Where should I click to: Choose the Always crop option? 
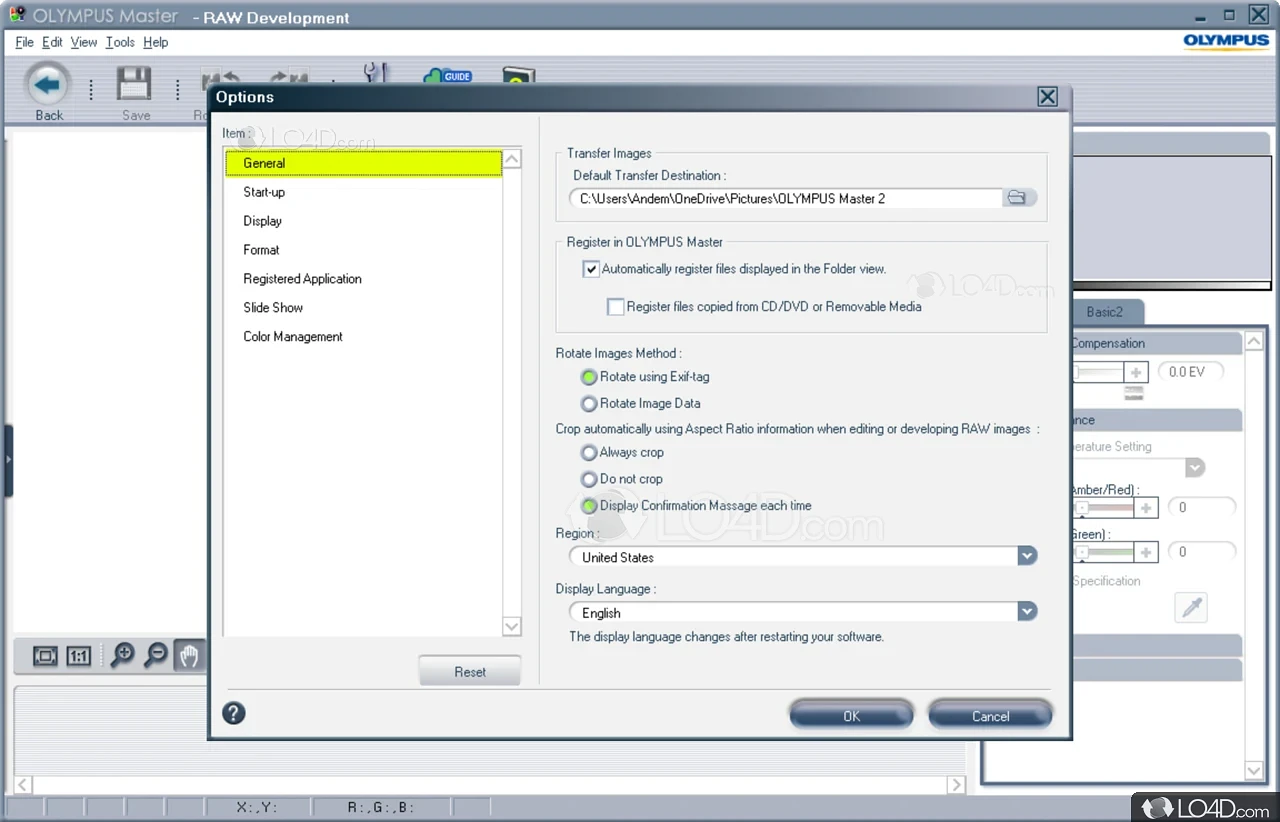pyautogui.click(x=589, y=453)
